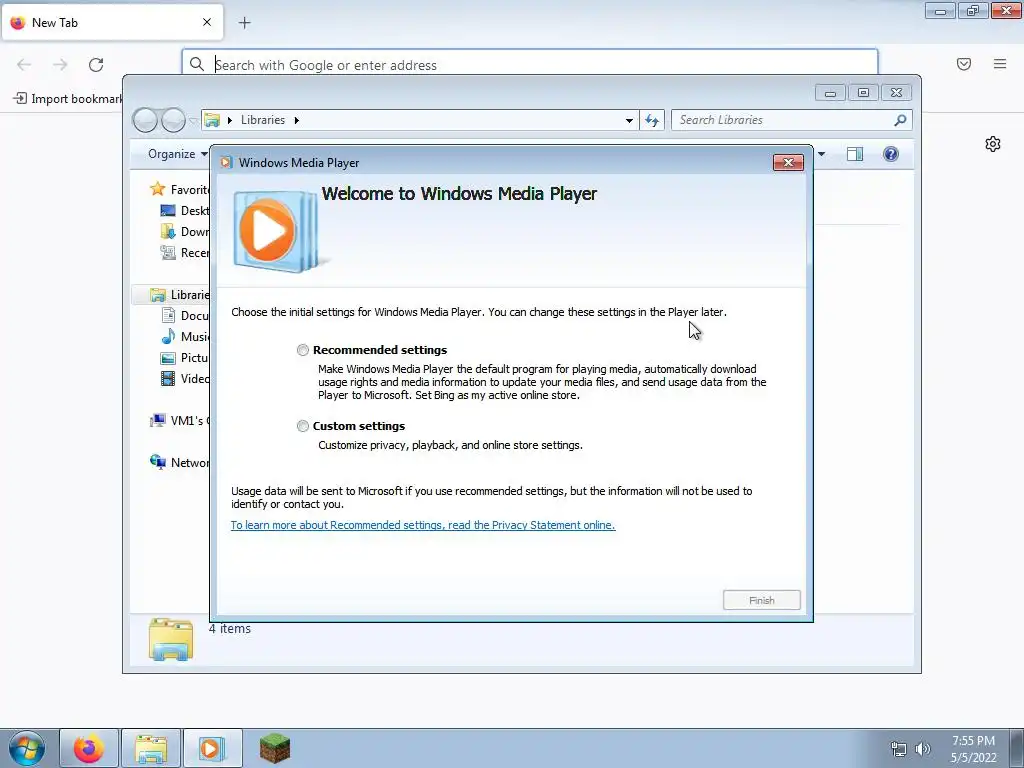Click the Windows Media Player title bar icon
This screenshot has height=768, width=1024.
[226, 163]
